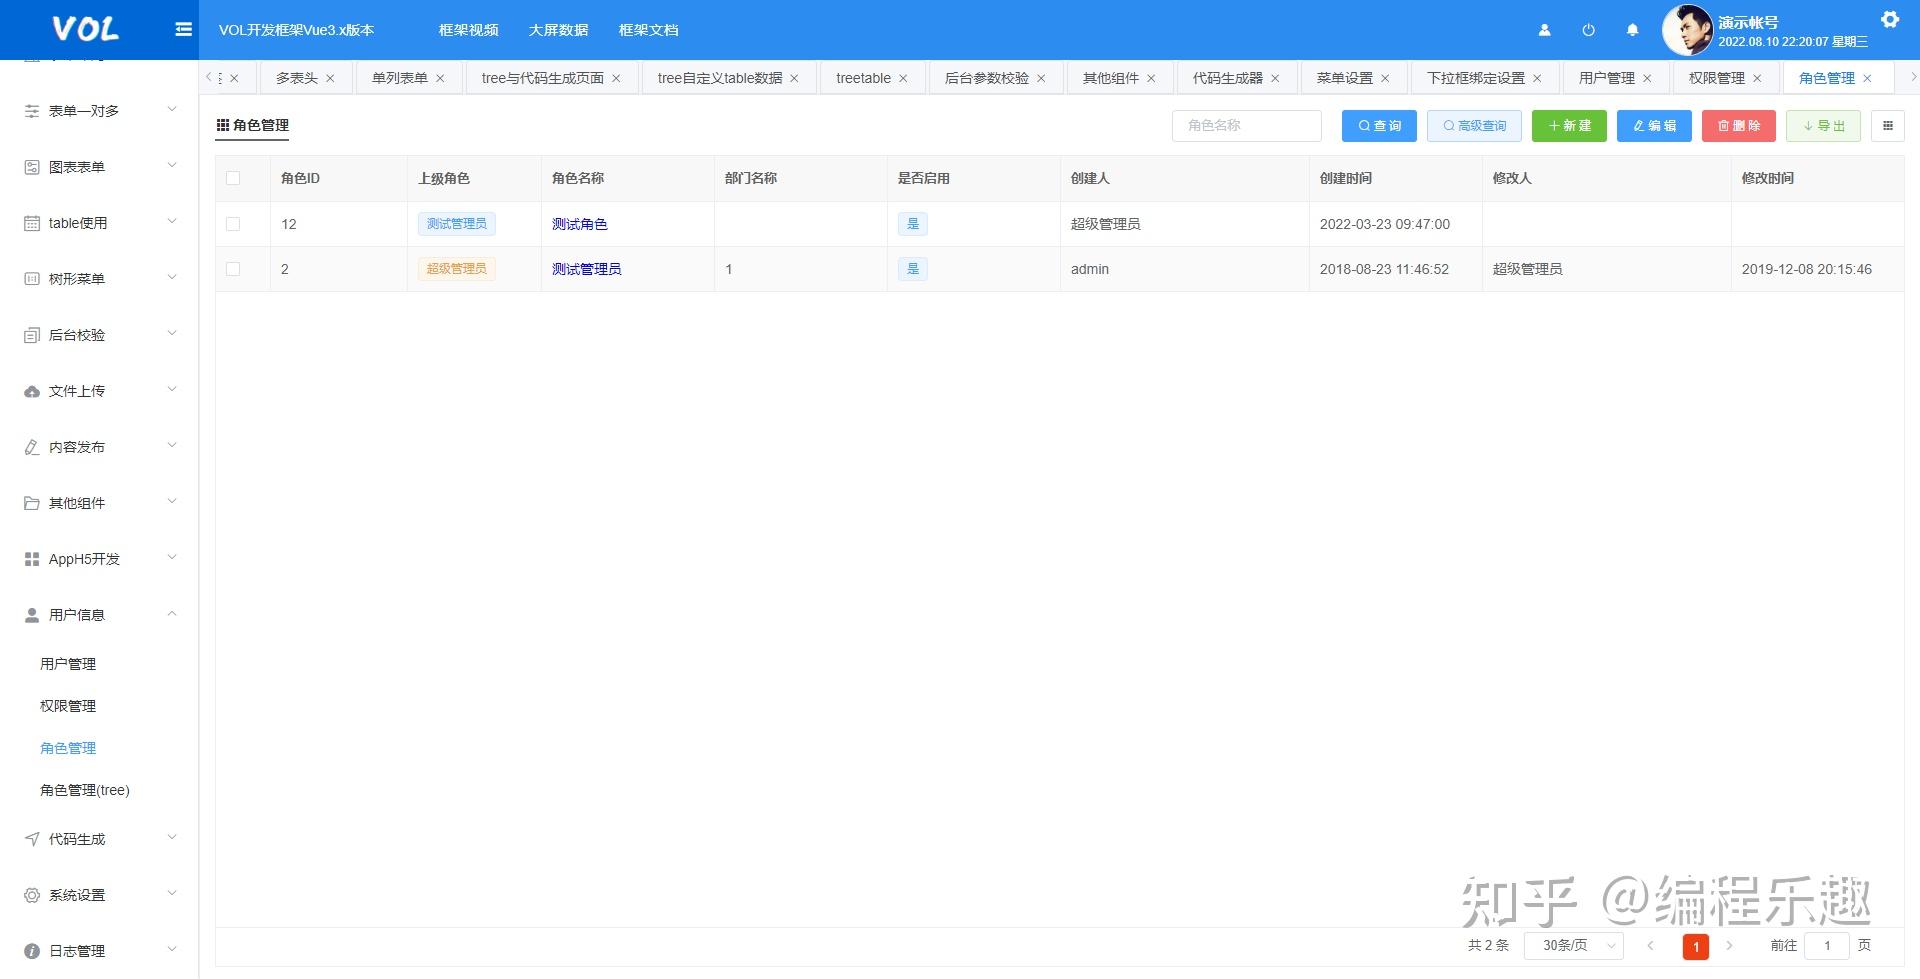The image size is (1920, 979).
Task: Click the 文件上传 cloud icon in sidebar
Action: [31, 390]
